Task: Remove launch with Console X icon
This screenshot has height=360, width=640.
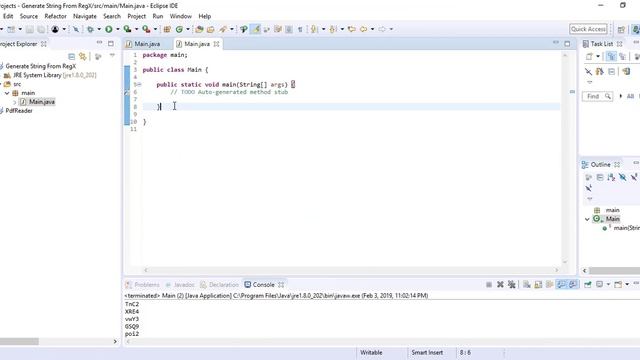Action: click(x=500, y=284)
